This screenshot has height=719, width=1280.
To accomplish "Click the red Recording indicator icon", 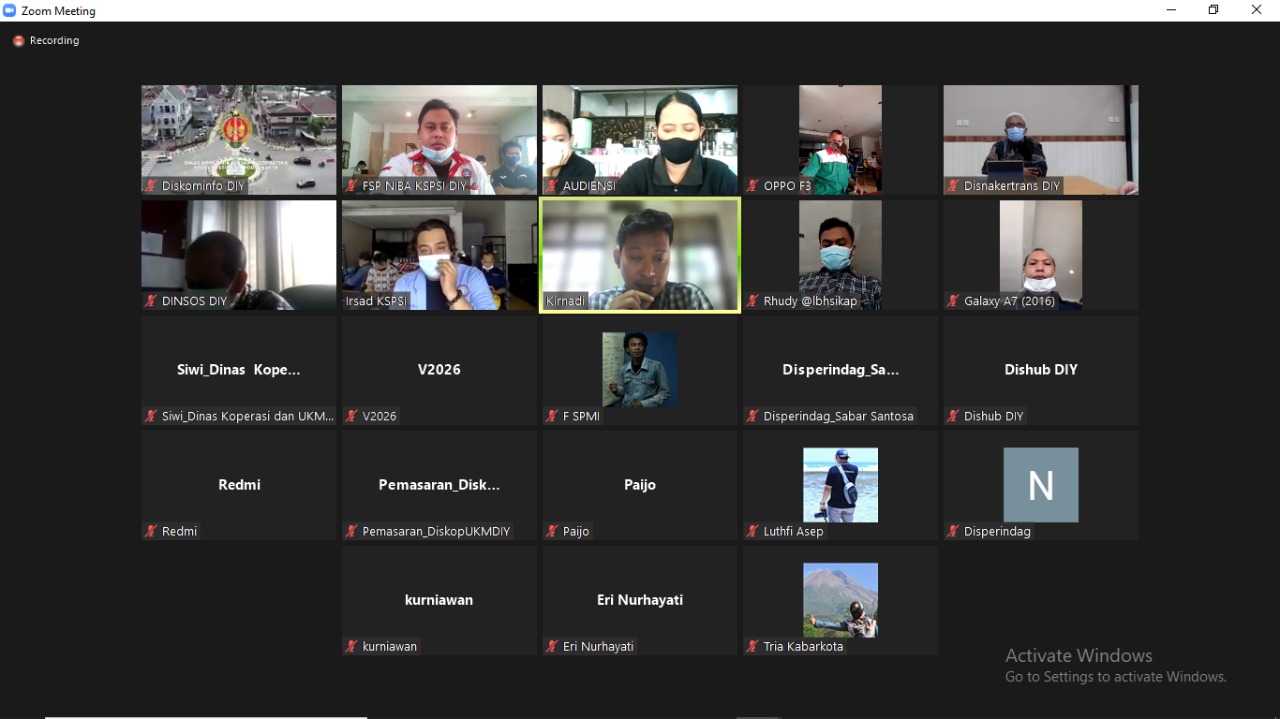I will click(x=18, y=41).
